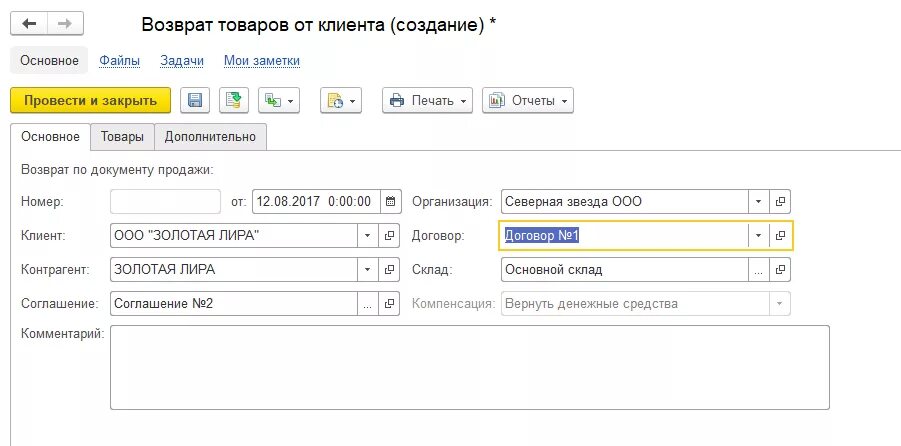This screenshot has height=446, width=901.
Task: Open Клиент record with the open icon
Action: (389, 236)
